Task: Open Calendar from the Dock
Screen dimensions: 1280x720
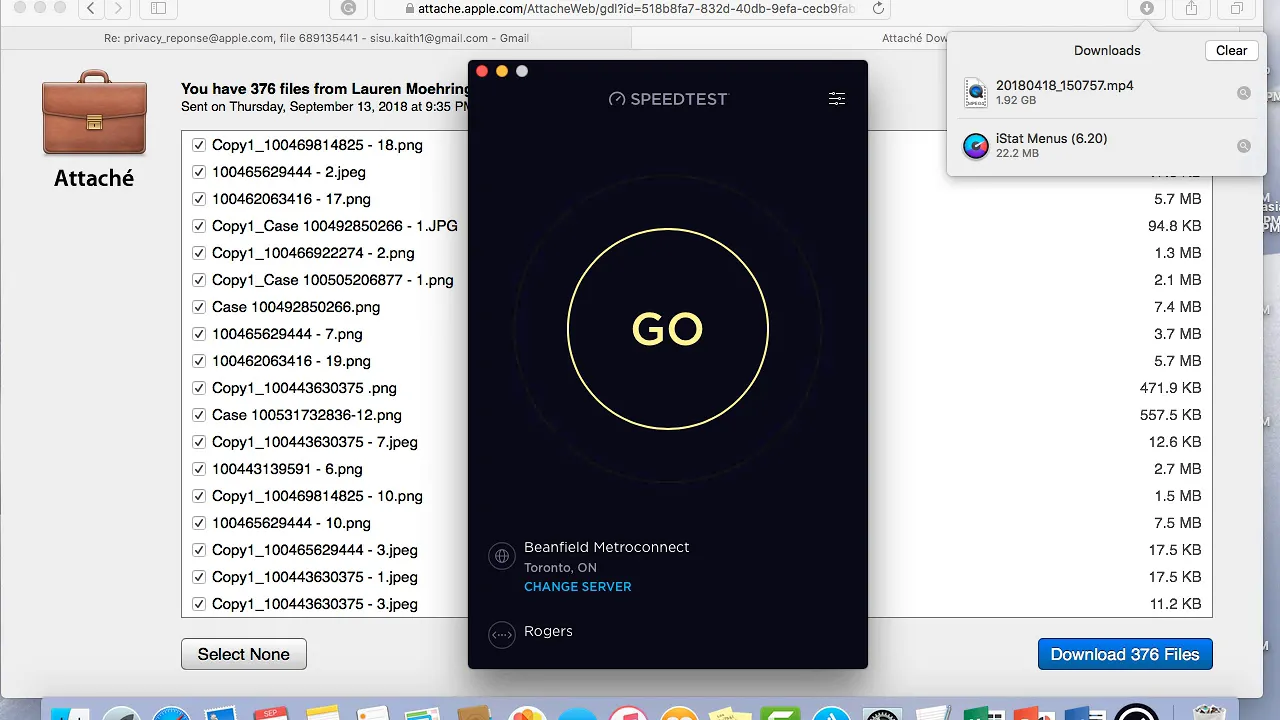Action: [272, 712]
